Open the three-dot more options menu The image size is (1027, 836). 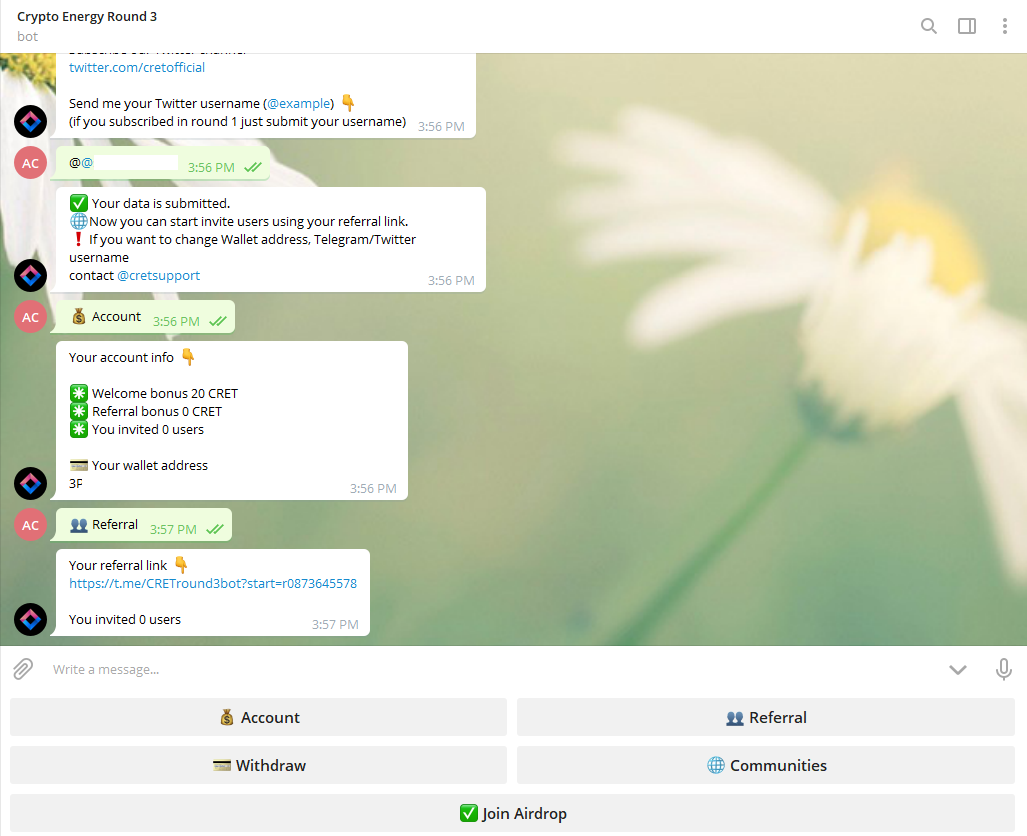1005,26
